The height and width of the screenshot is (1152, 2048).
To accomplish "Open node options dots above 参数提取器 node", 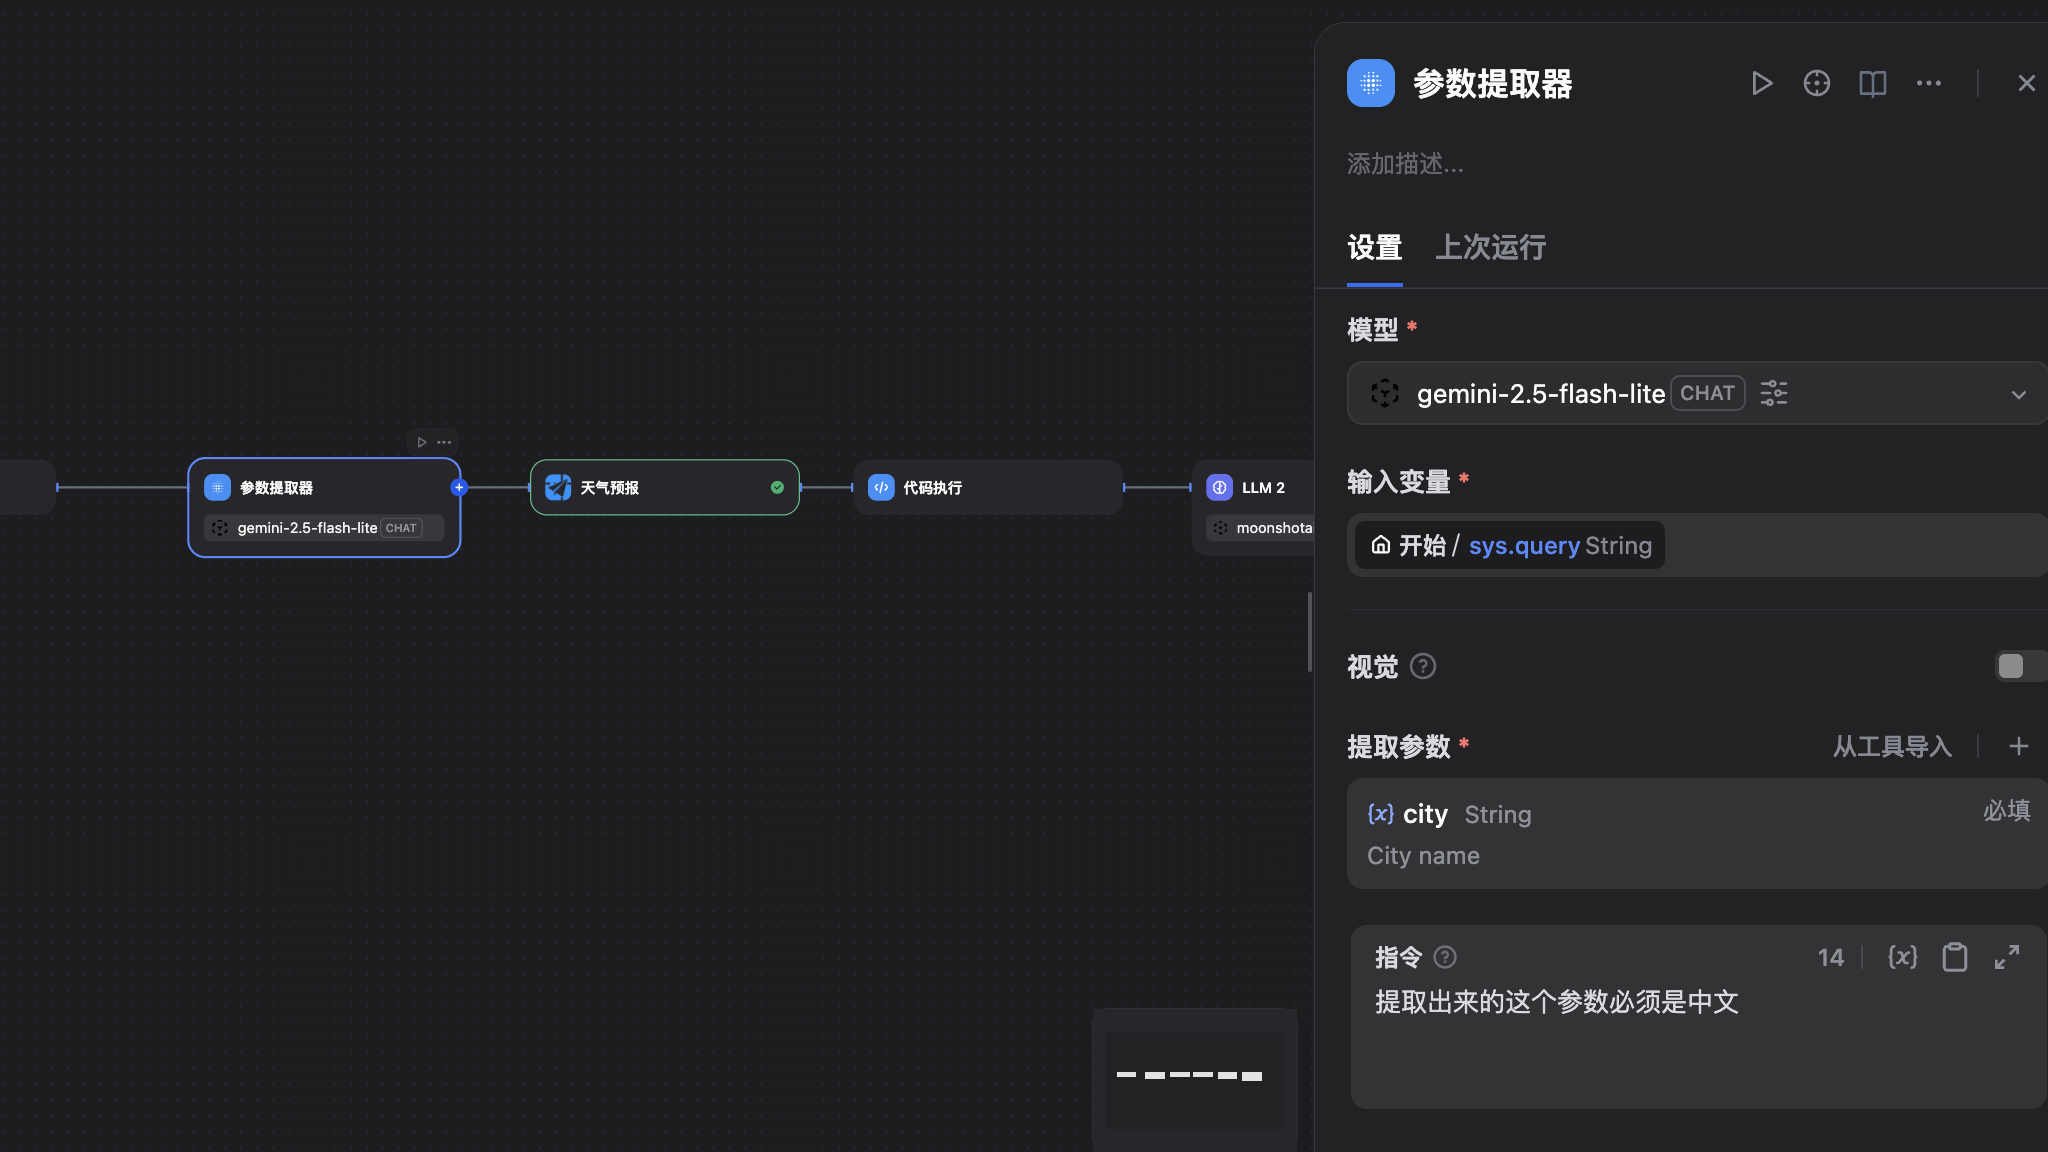I will [444, 442].
